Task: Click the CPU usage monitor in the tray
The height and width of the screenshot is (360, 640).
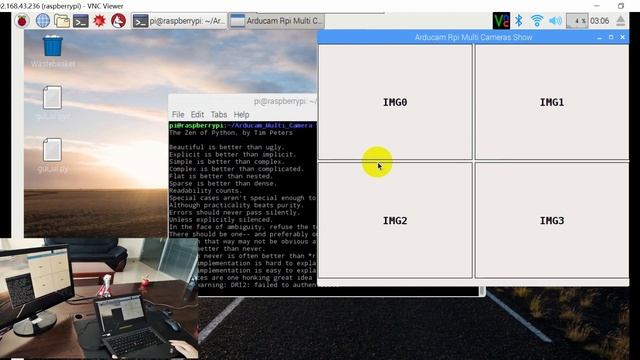Action: coord(577,21)
